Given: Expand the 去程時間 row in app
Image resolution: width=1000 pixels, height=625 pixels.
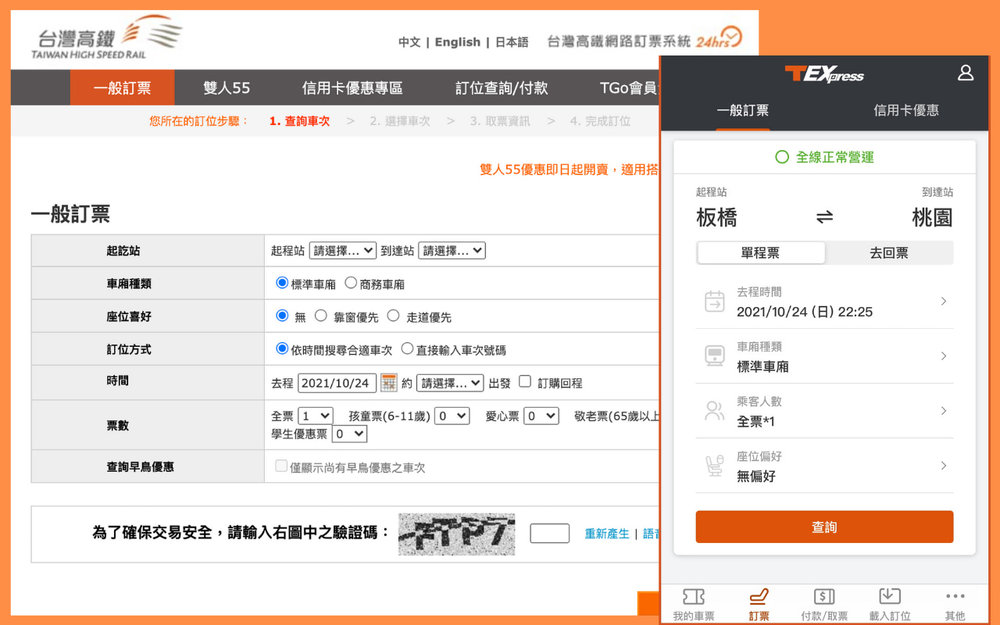Looking at the screenshot, I should pos(824,302).
